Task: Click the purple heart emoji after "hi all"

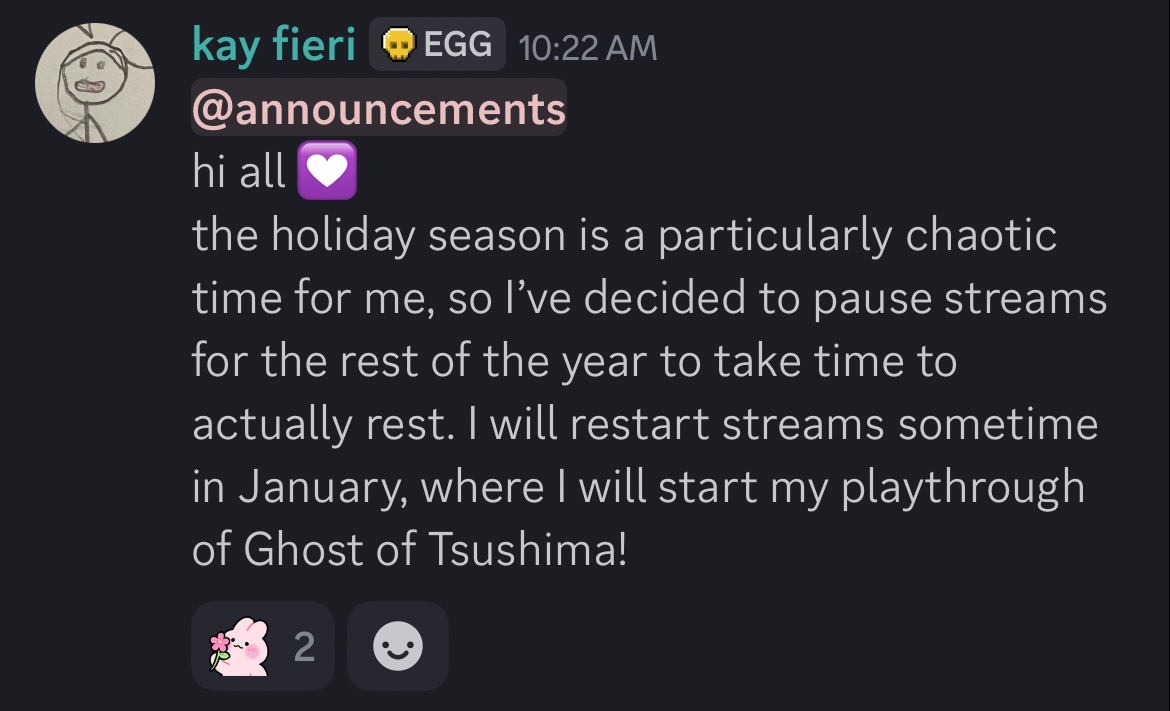Action: click(x=327, y=173)
